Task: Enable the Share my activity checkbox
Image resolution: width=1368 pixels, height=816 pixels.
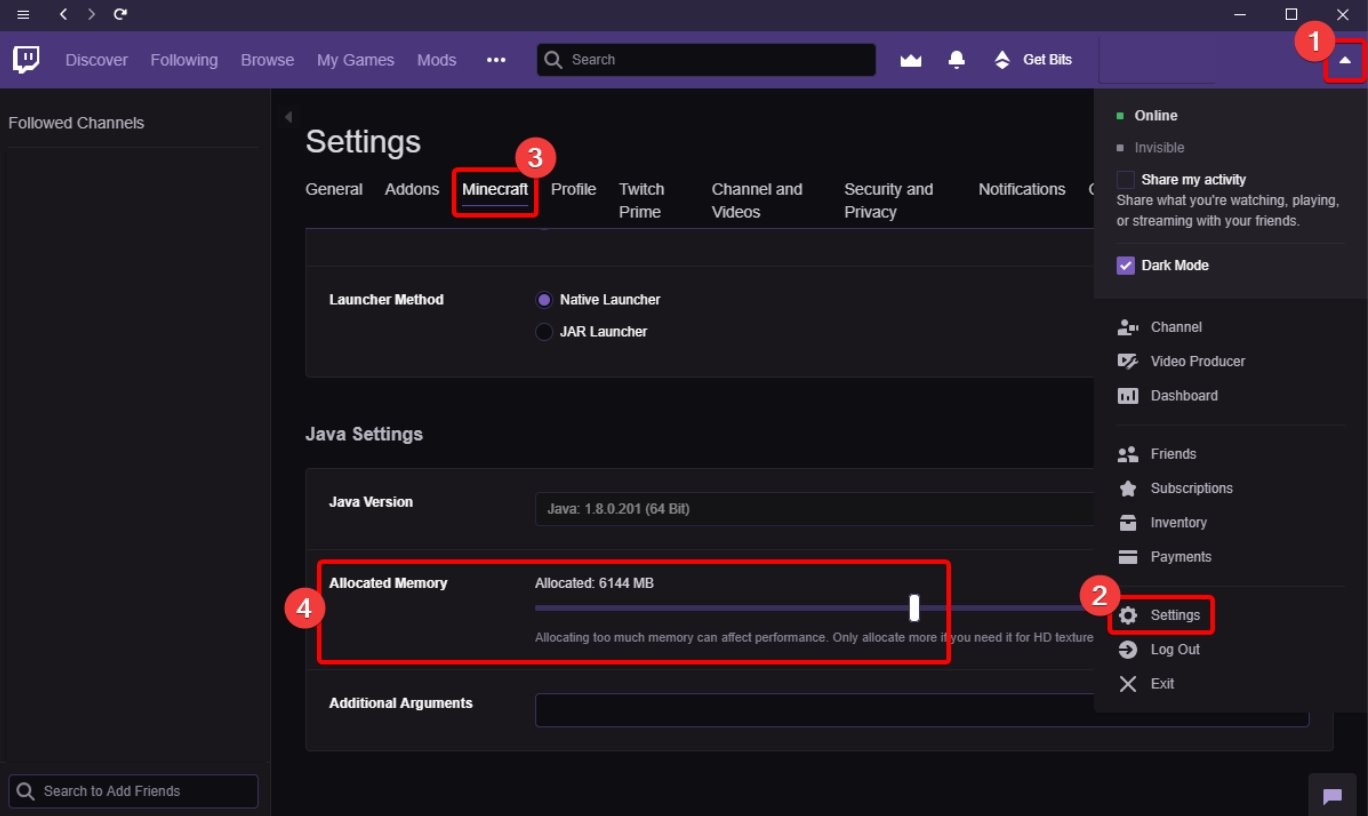Action: (x=1125, y=180)
